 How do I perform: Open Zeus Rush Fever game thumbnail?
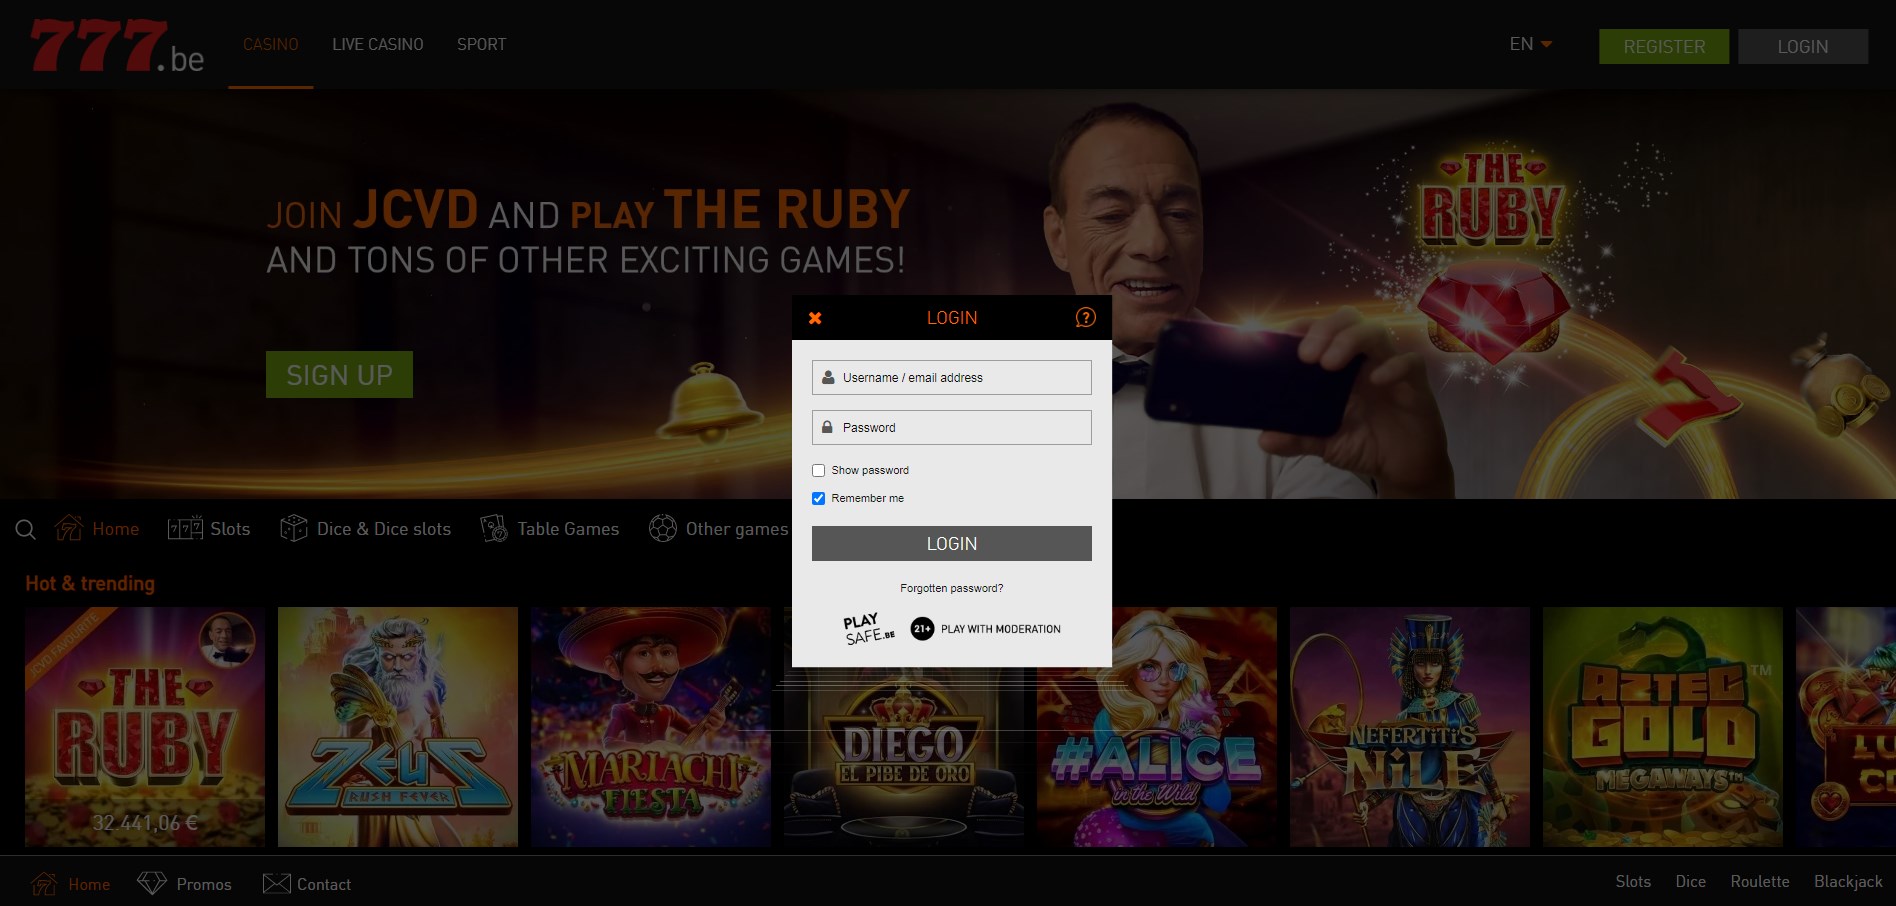[x=398, y=727]
